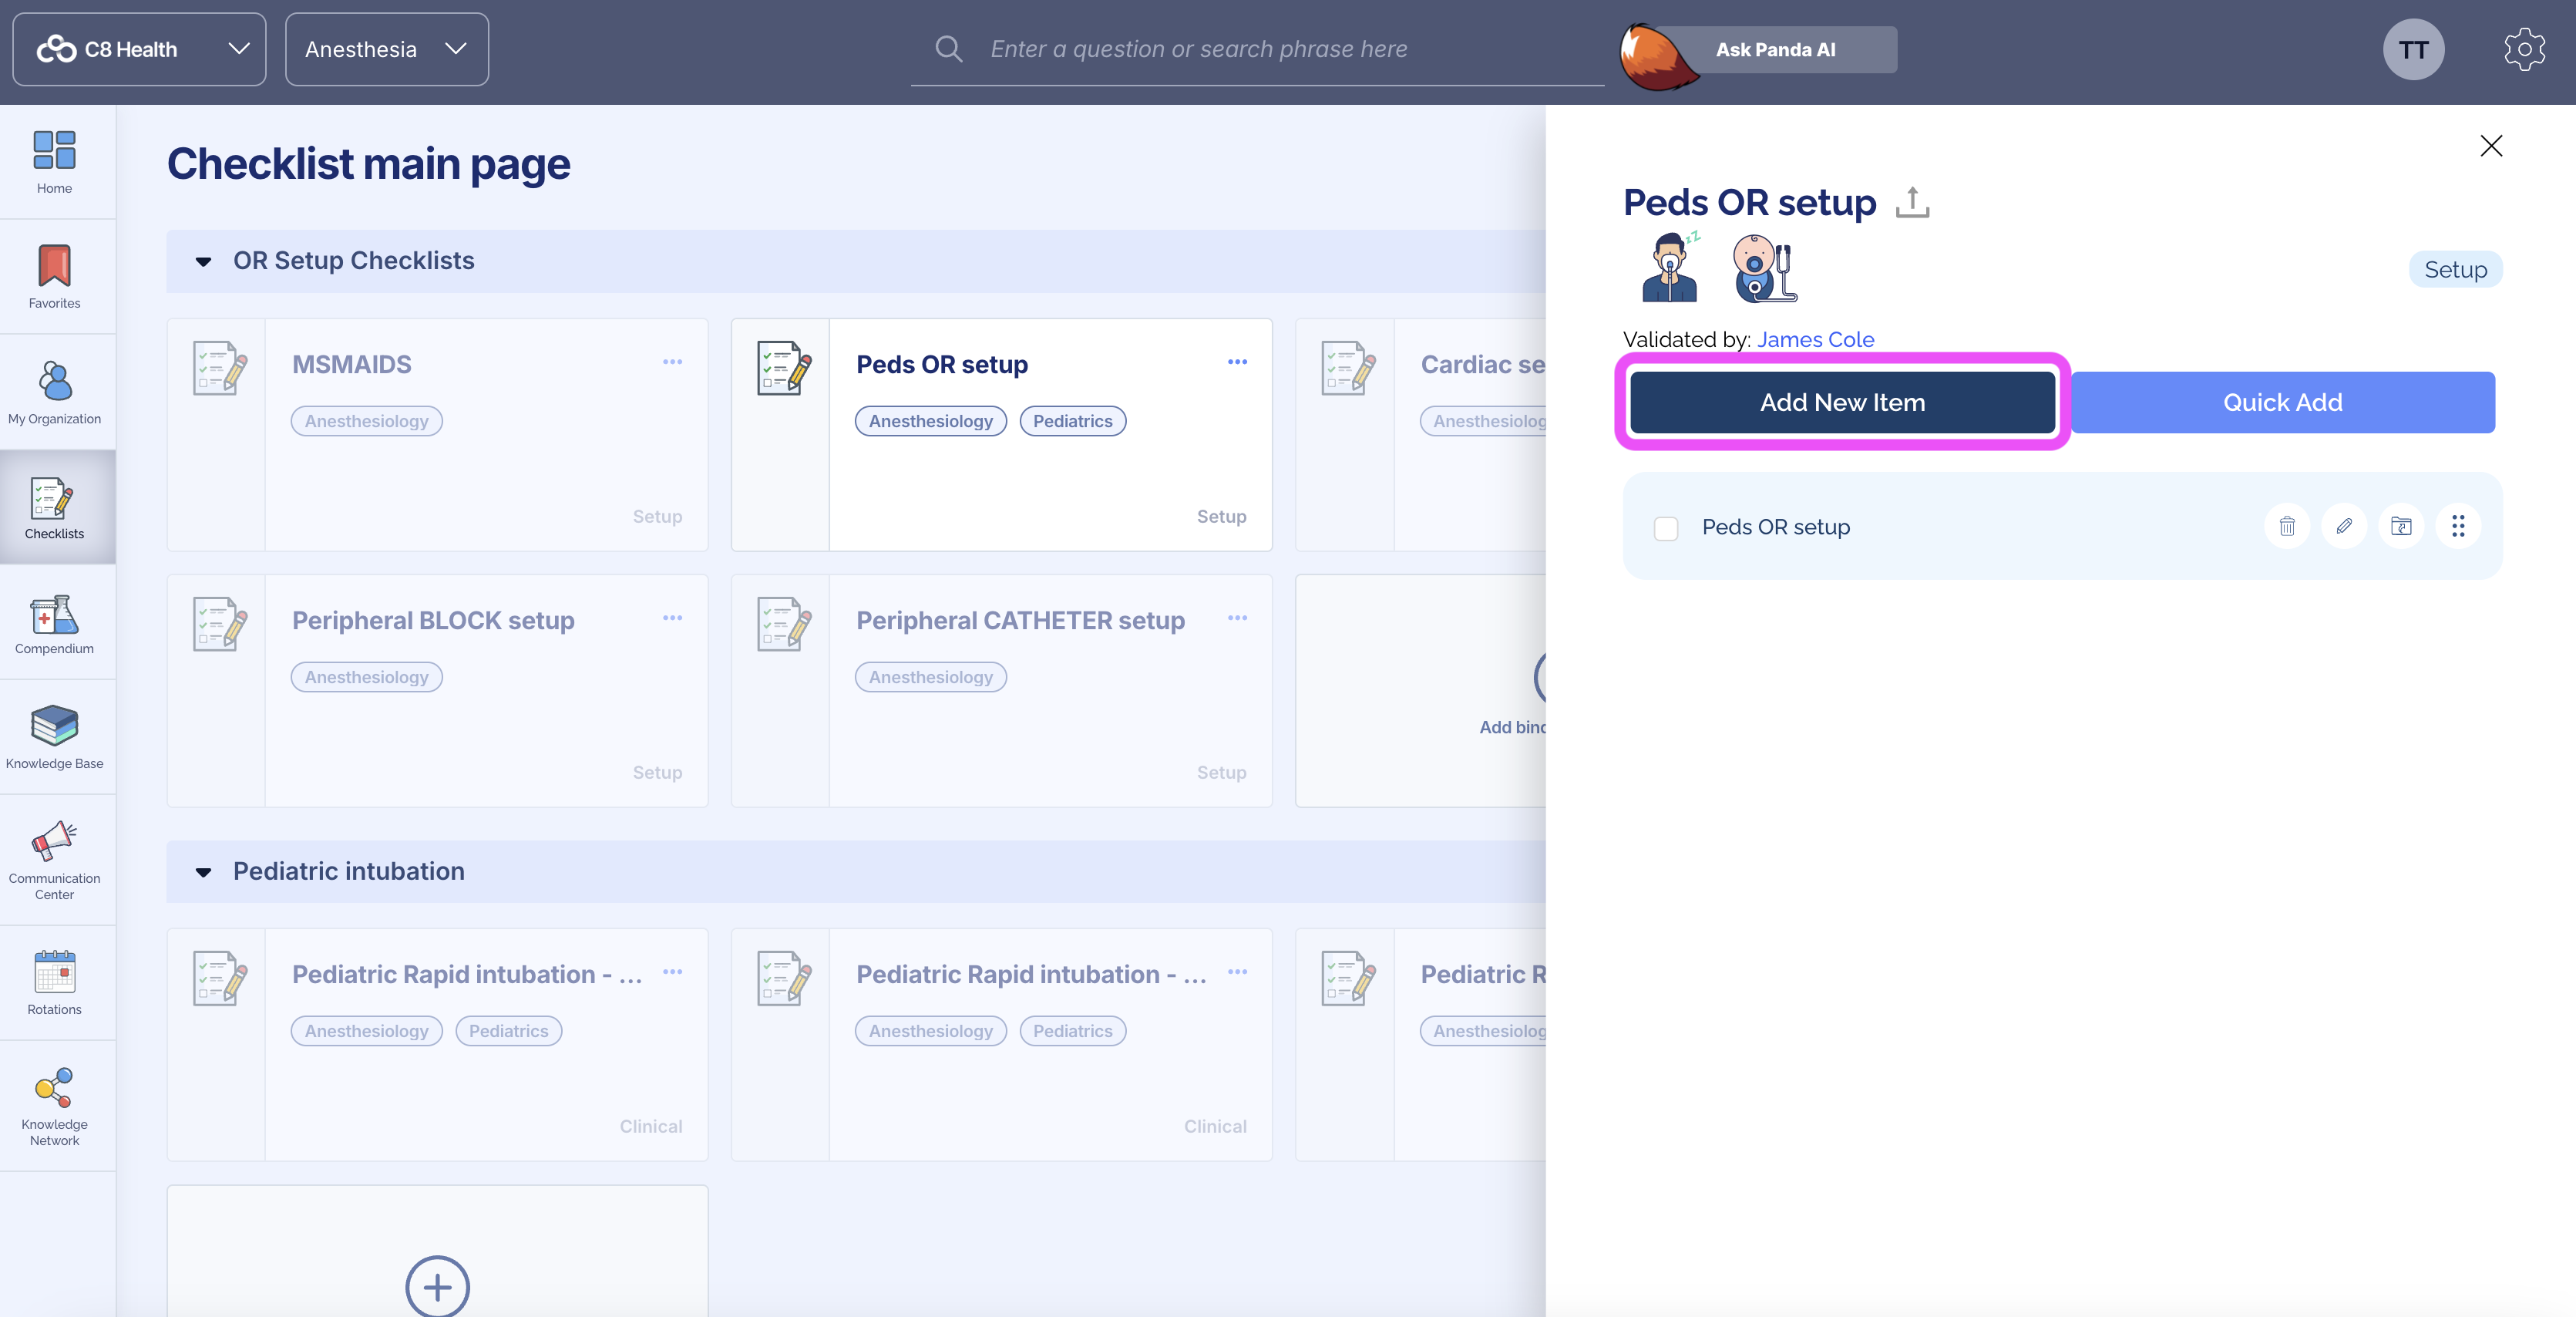Screen dimensions: 2576x1317
Task: Click the Peripheral BLOCK setup title
Action: tap(433, 621)
